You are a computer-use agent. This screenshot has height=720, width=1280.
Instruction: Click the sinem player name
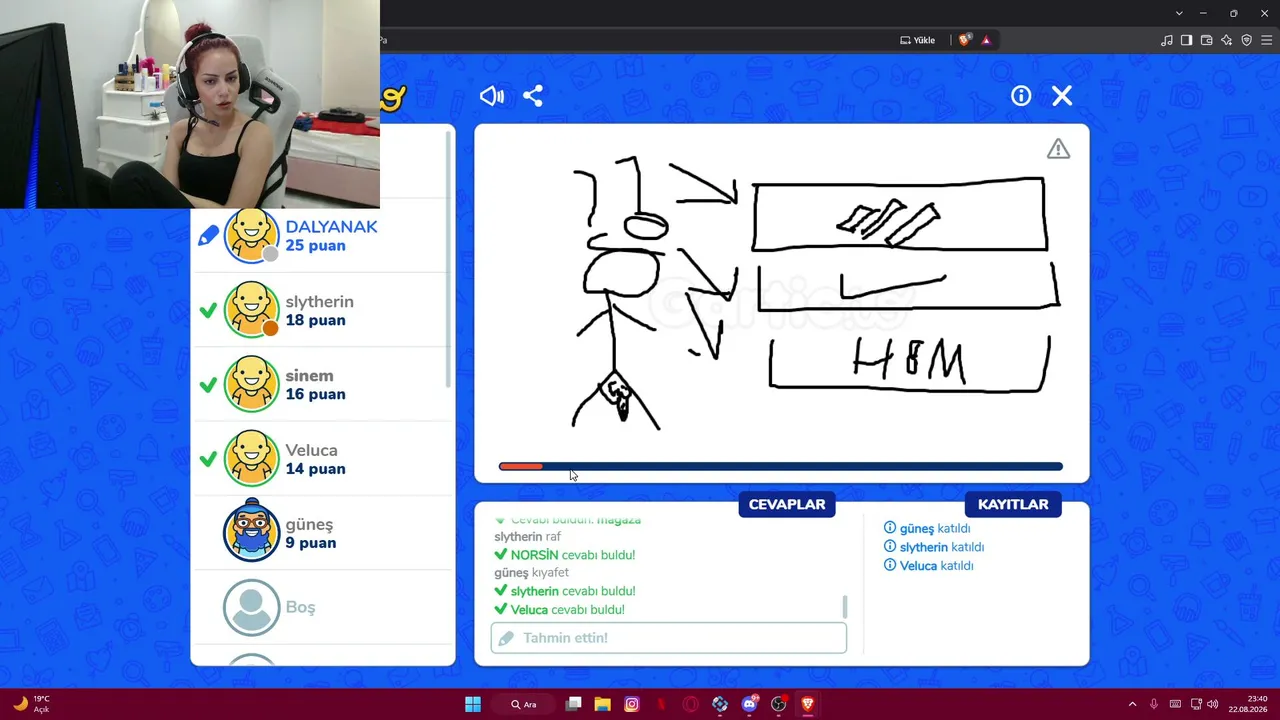[x=309, y=376]
